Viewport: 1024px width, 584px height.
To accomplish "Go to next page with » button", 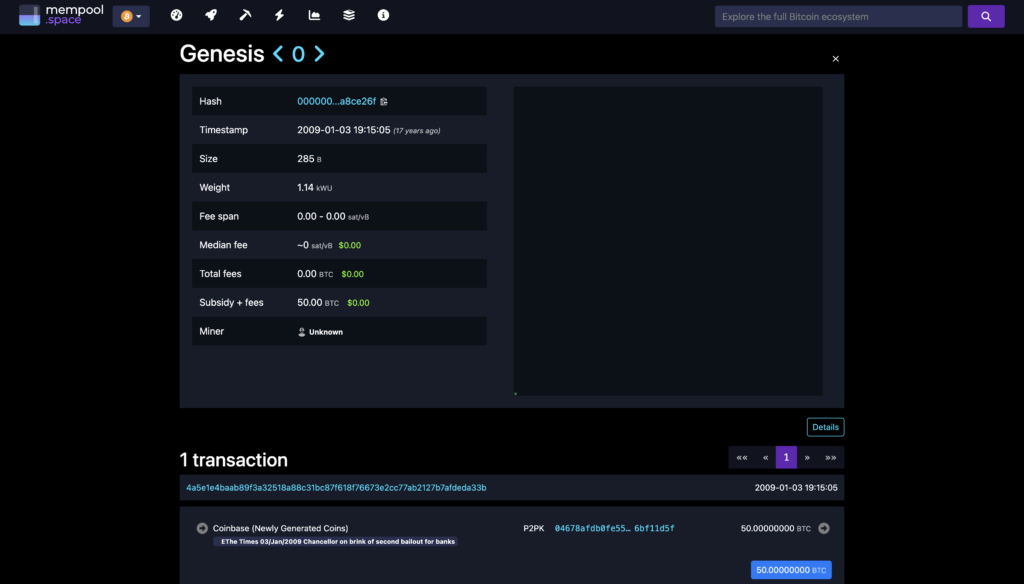I will pos(807,457).
